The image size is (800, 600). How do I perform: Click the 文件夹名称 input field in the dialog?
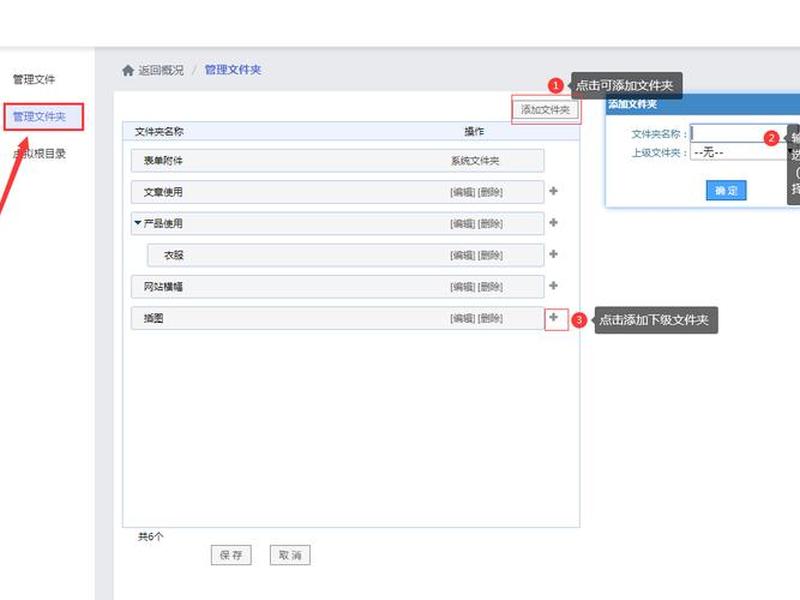pos(740,134)
